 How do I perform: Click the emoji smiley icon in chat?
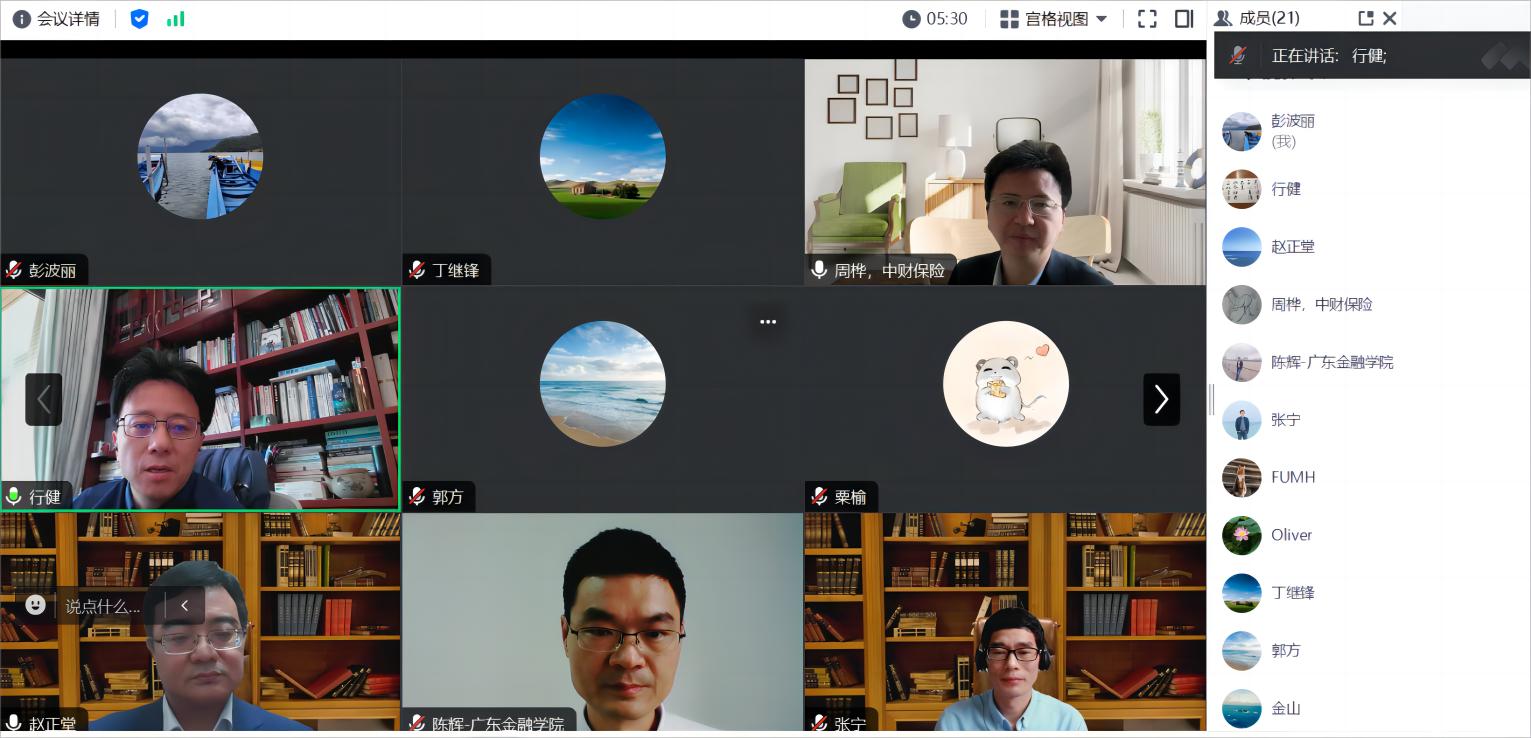point(36,605)
